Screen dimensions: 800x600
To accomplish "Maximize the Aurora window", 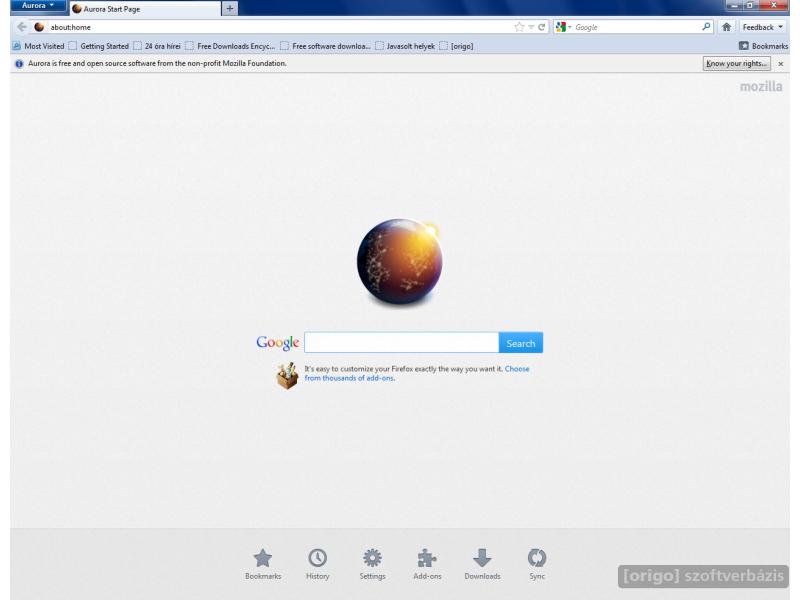I will [750, 5].
